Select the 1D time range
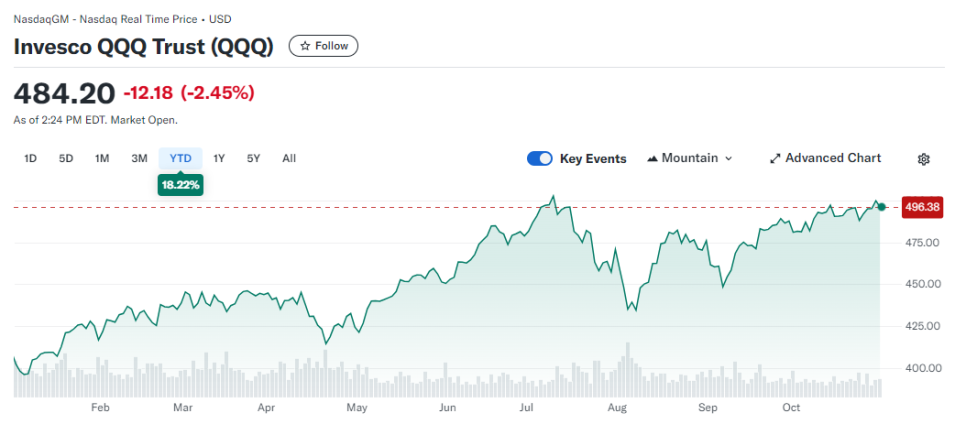 [30, 158]
